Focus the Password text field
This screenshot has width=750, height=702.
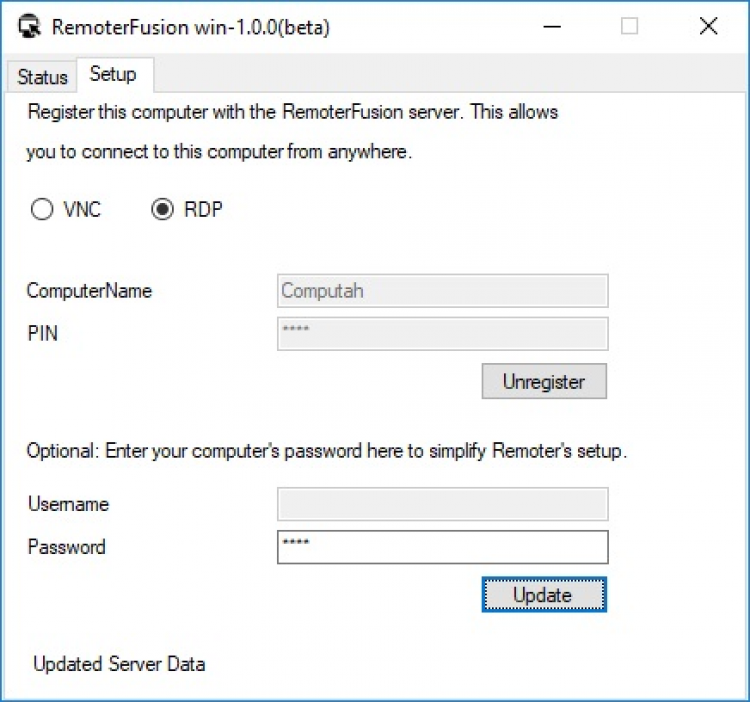coord(442,547)
